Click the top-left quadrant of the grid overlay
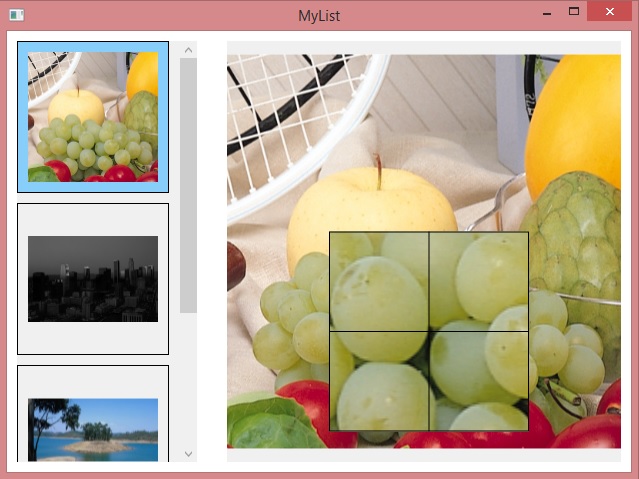639x479 pixels. (379, 281)
